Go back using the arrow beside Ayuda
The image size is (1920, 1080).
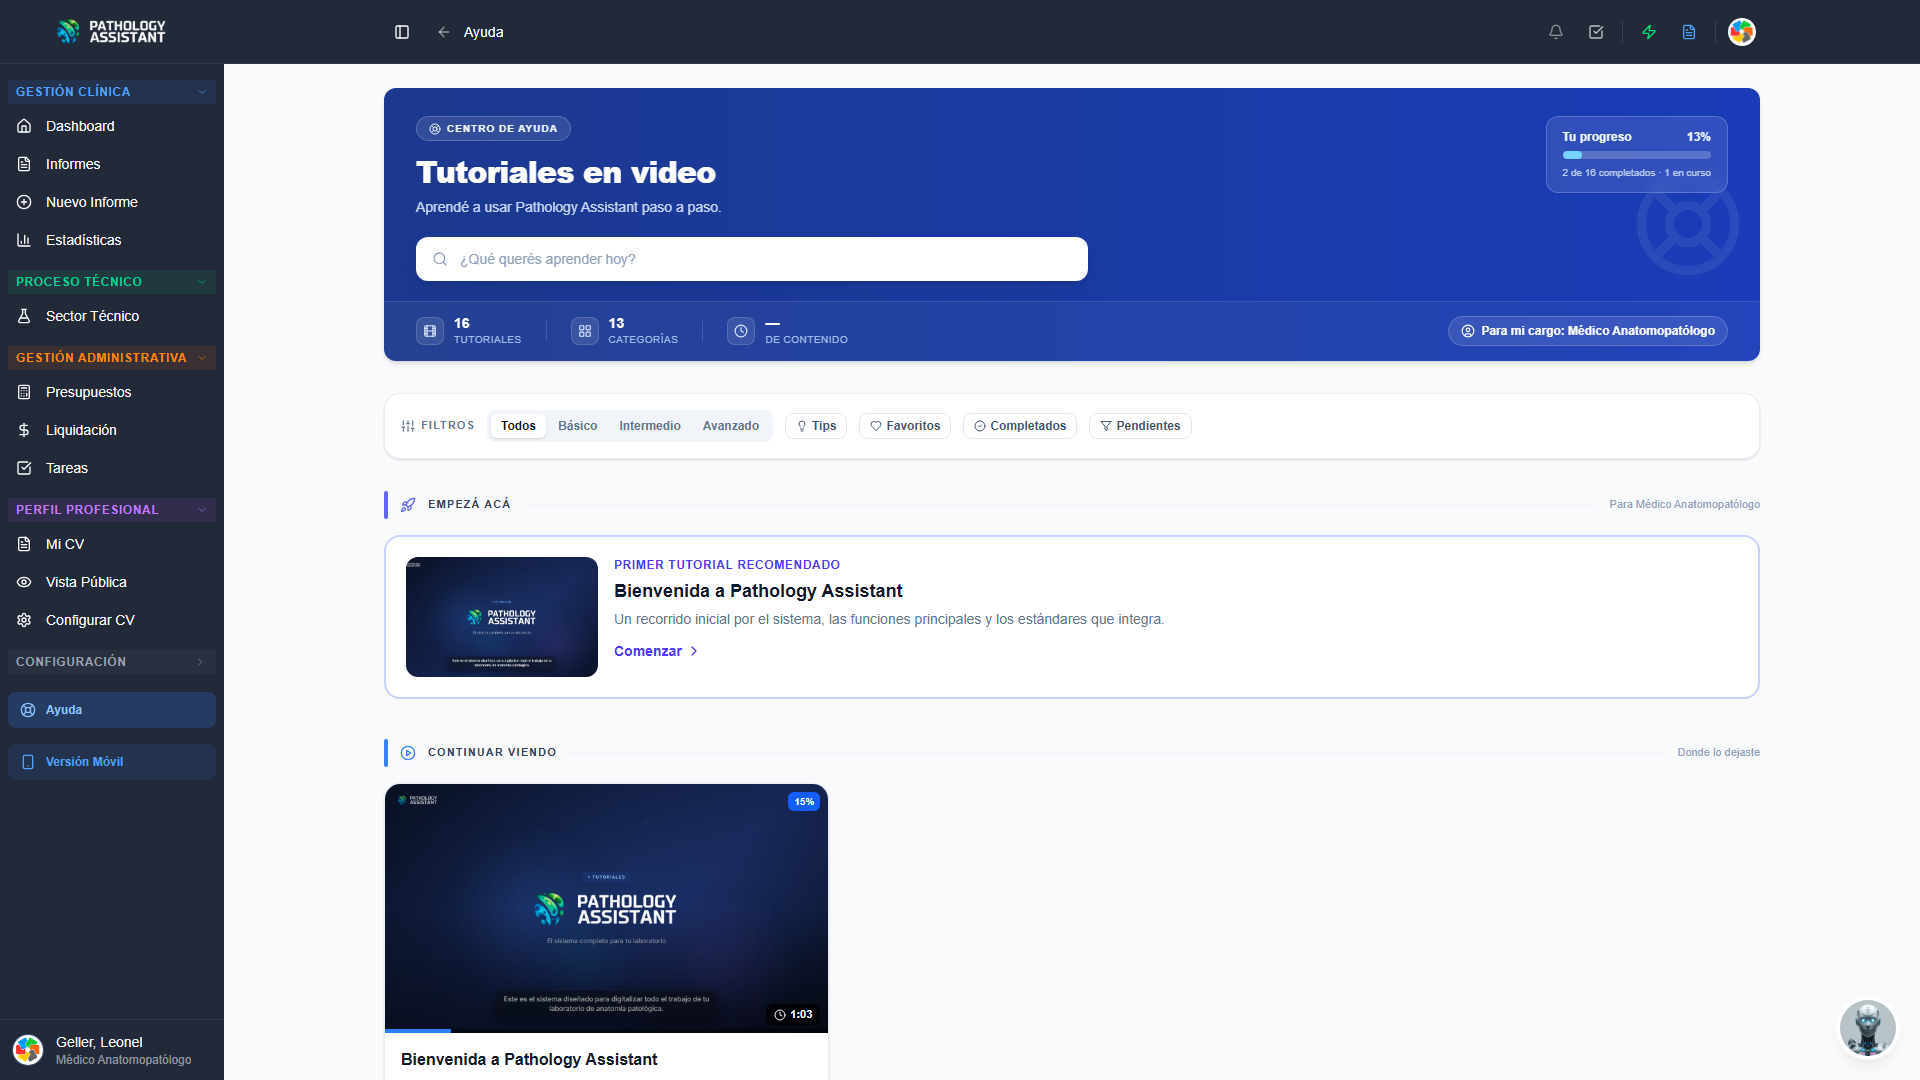444,32
